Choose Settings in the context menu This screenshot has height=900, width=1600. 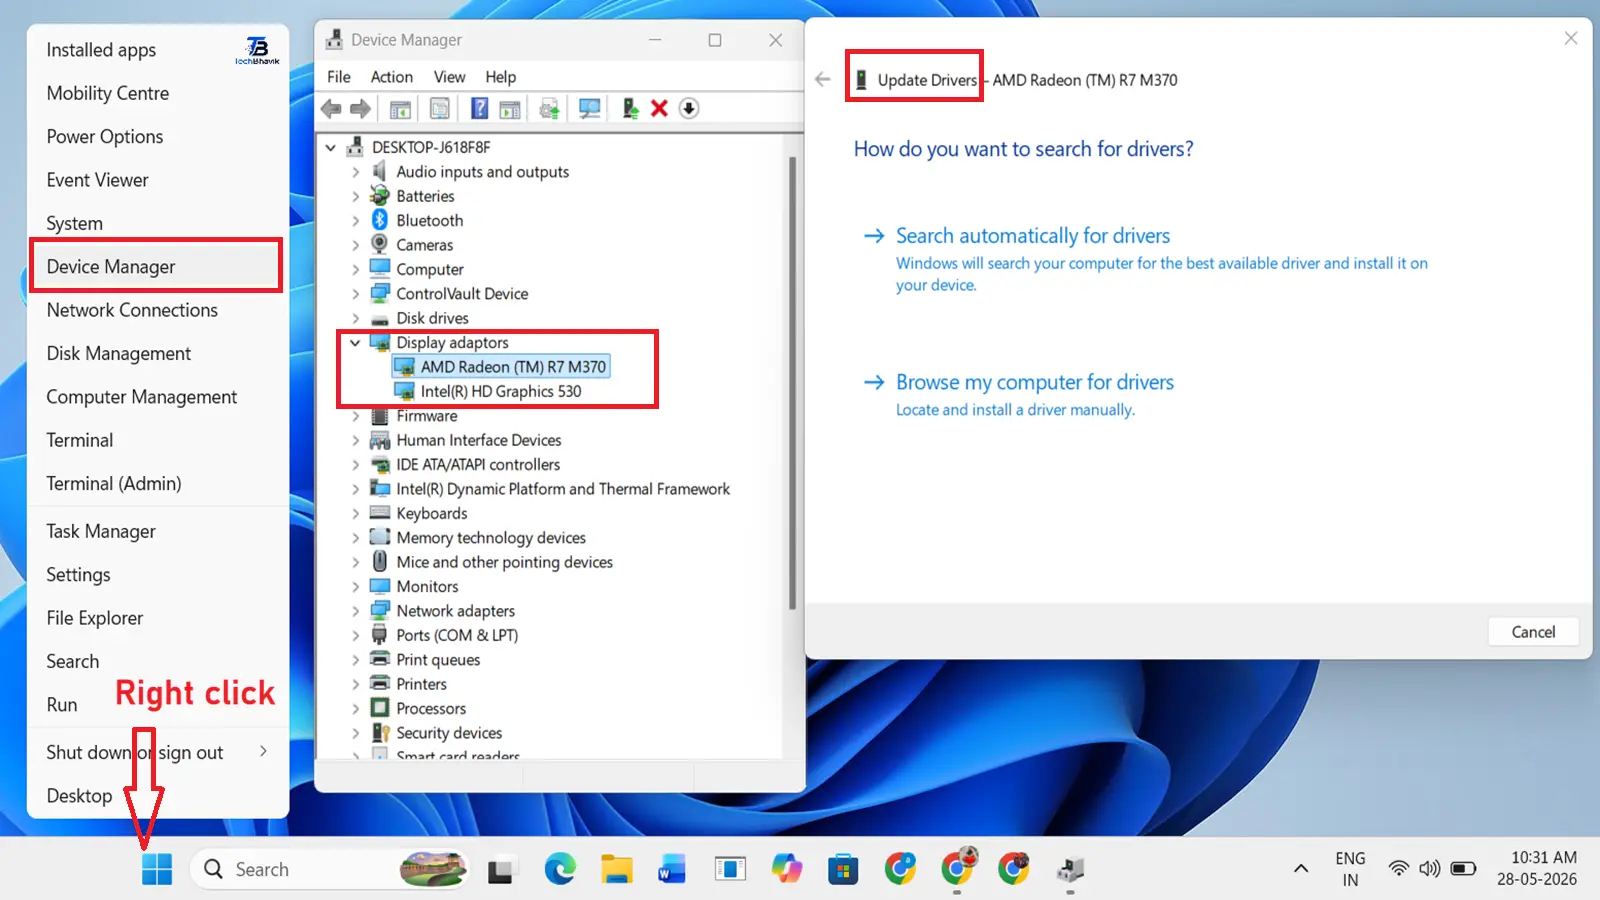pos(158,574)
